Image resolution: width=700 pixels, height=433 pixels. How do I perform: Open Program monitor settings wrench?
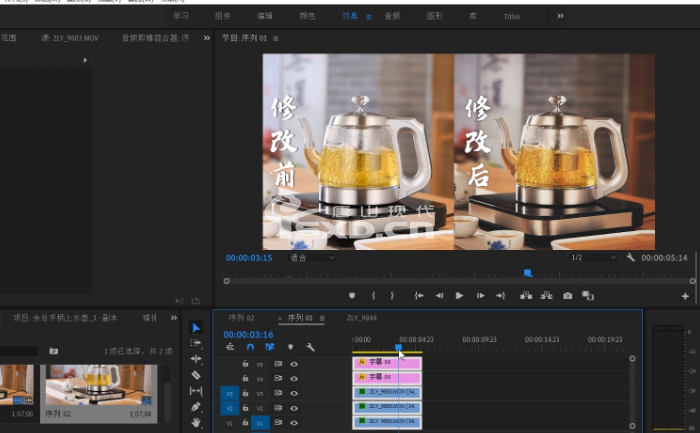(630, 258)
